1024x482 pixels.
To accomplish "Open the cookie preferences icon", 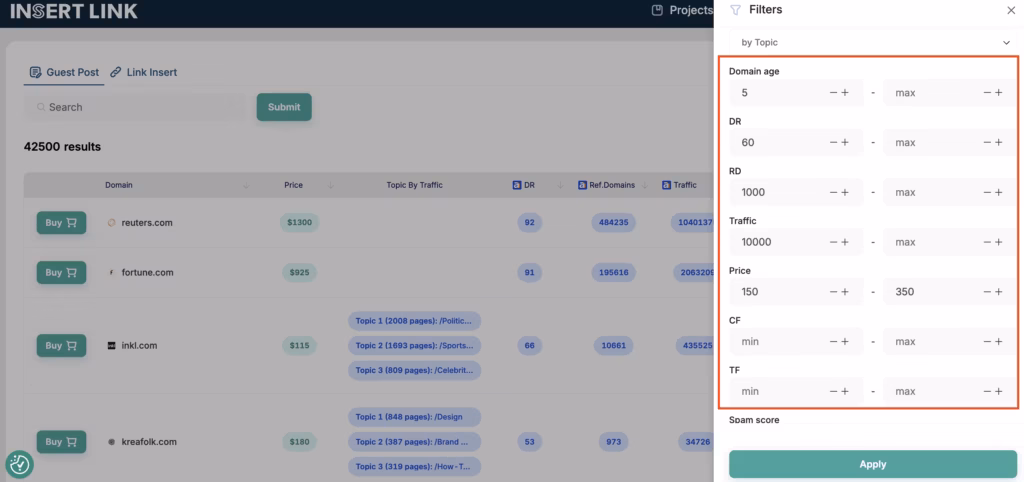I will [20, 464].
